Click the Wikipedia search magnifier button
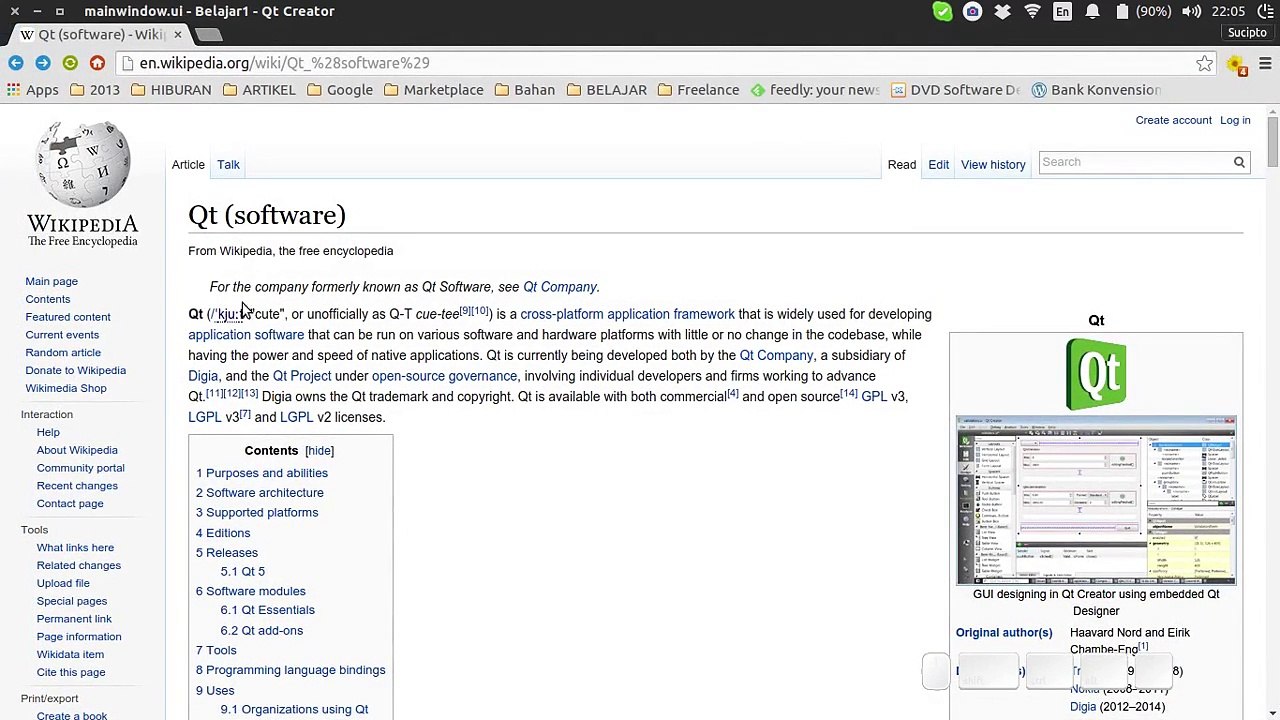 click(1239, 162)
